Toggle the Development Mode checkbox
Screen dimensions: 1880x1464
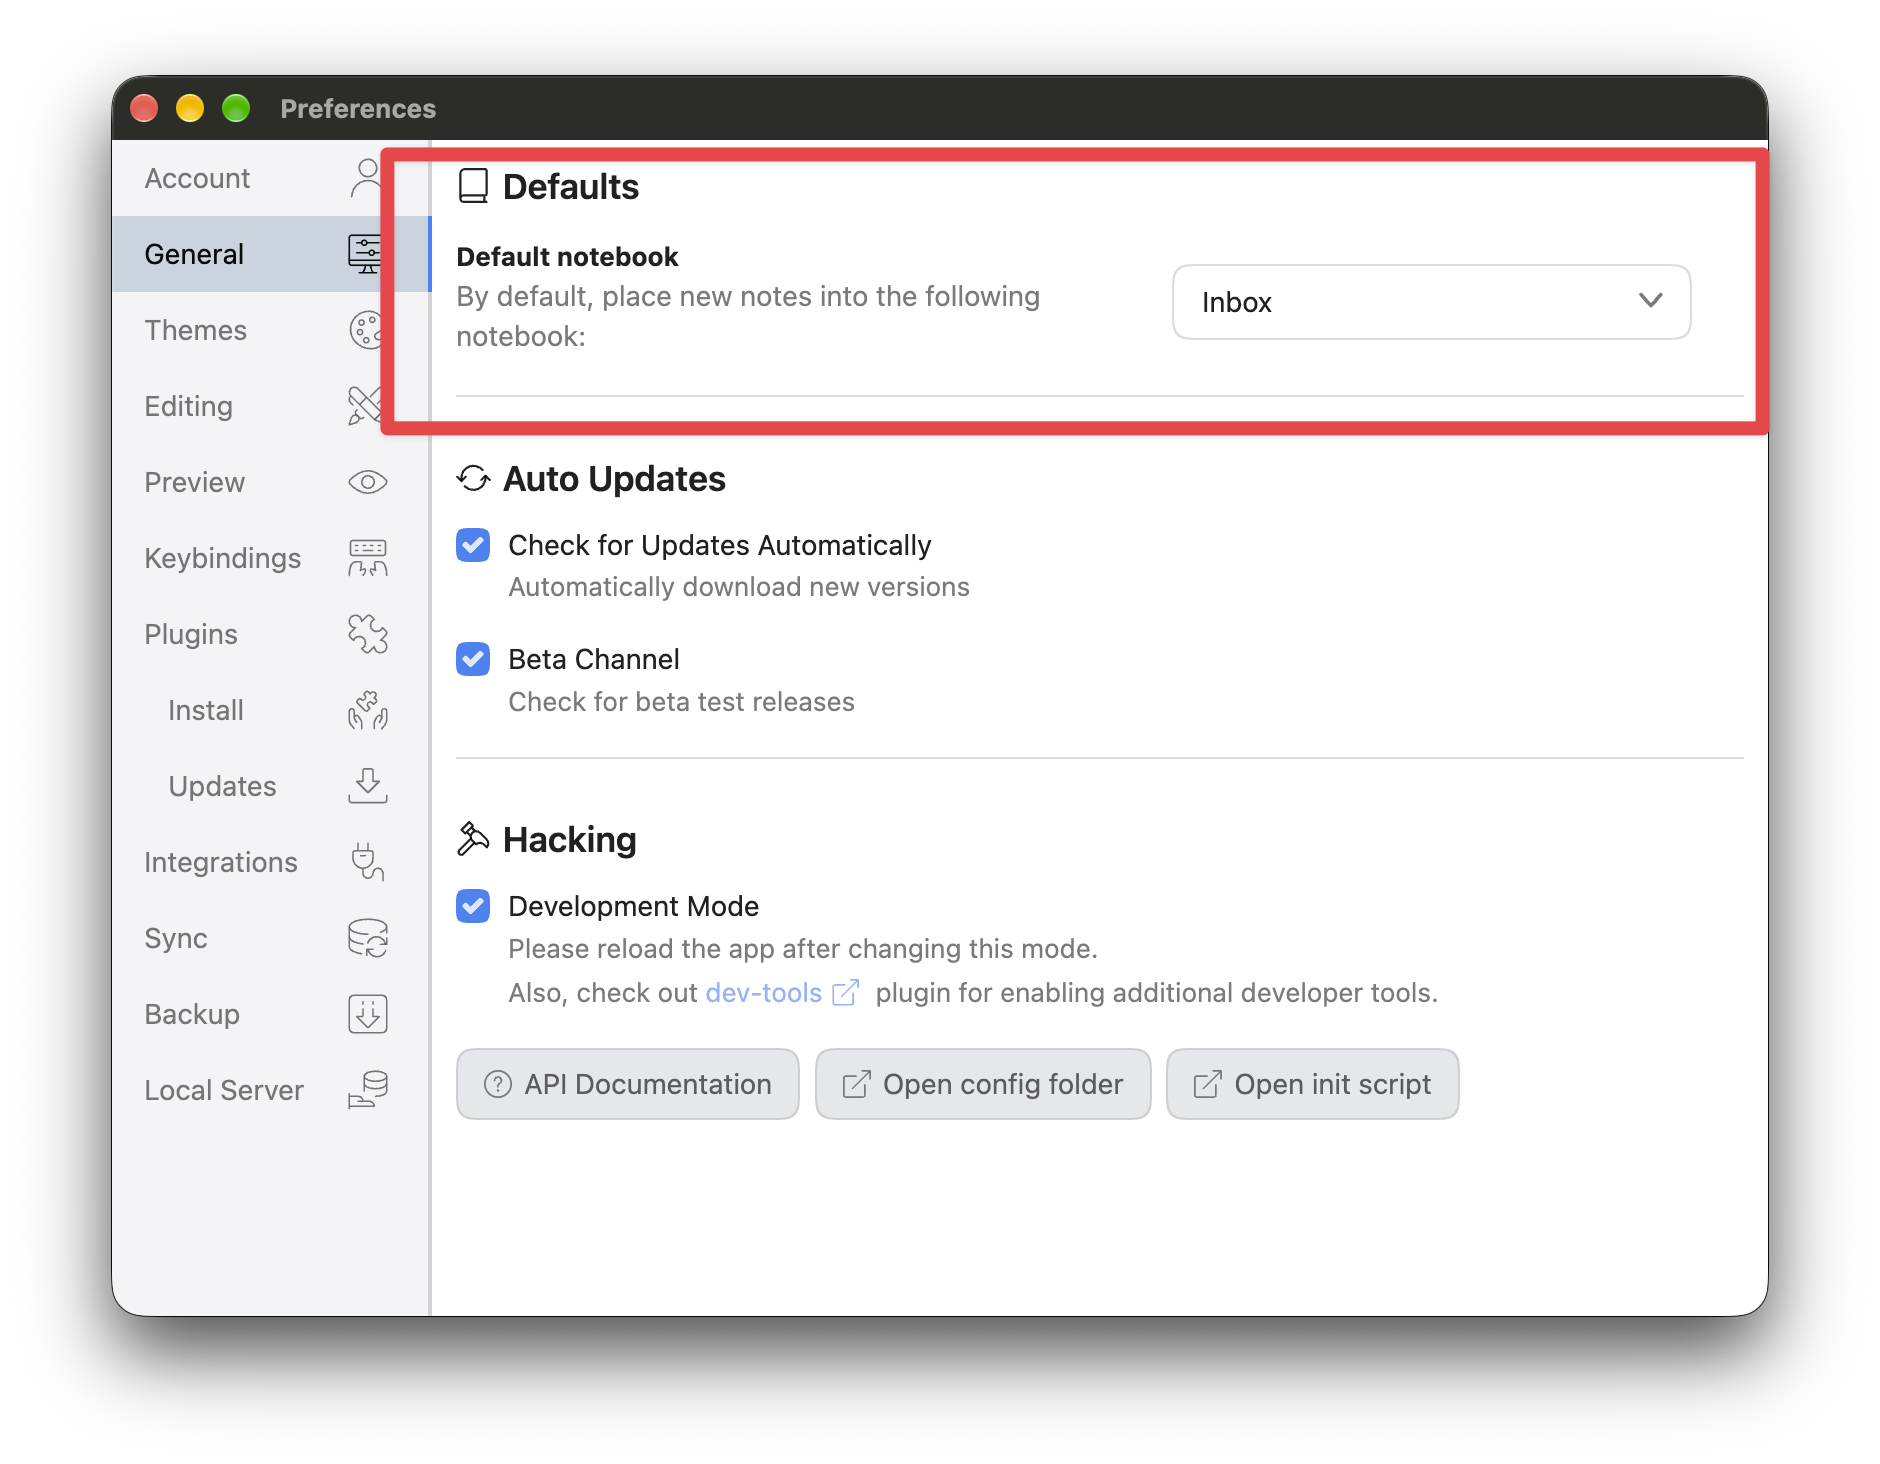point(473,906)
